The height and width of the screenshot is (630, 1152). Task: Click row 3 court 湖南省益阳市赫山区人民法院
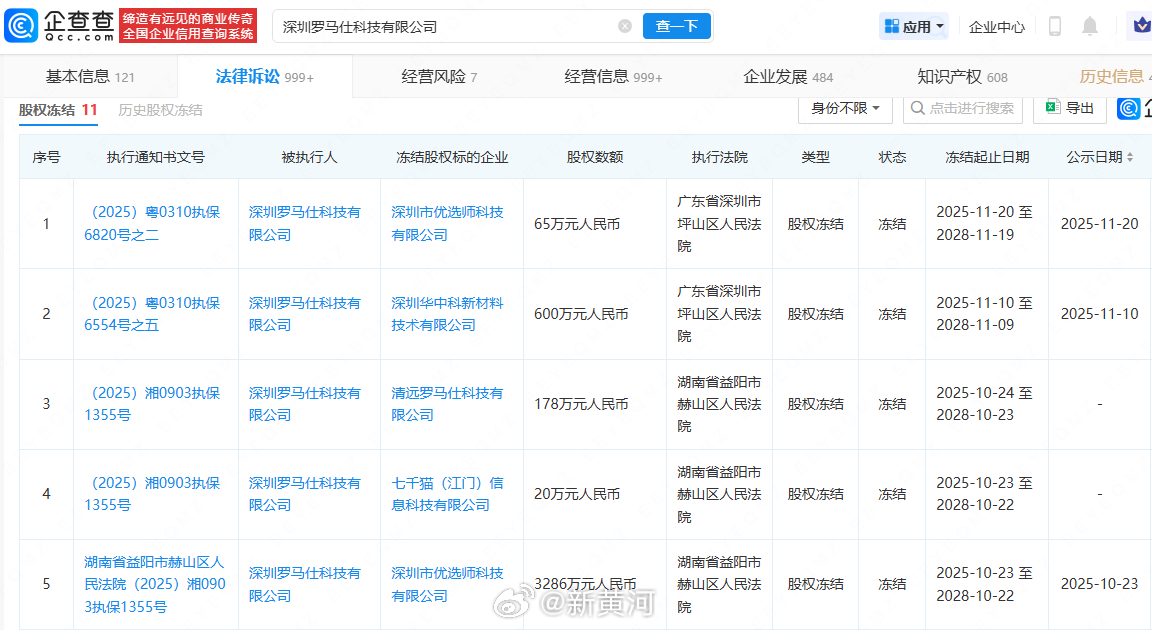click(x=719, y=404)
